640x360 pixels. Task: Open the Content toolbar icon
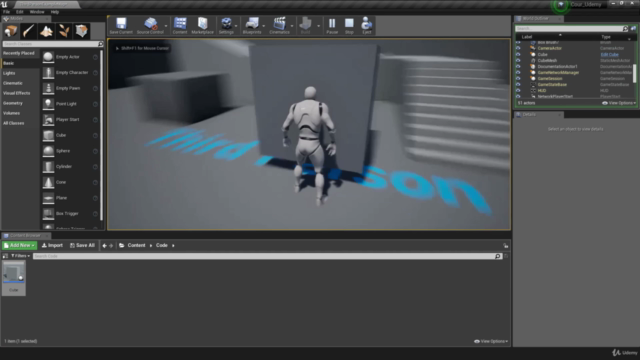180,26
